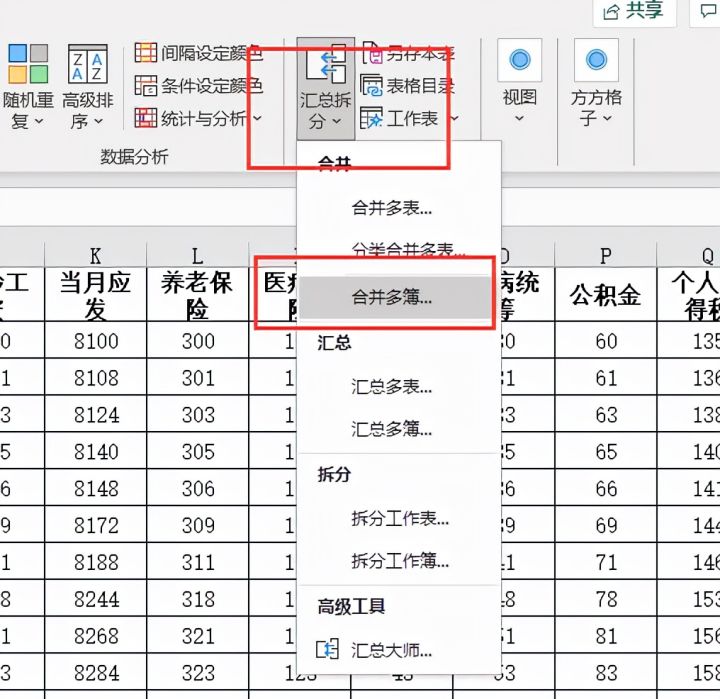Expand the 视图 dropdown chevron
This screenshot has width=720, height=699.
(x=519, y=118)
